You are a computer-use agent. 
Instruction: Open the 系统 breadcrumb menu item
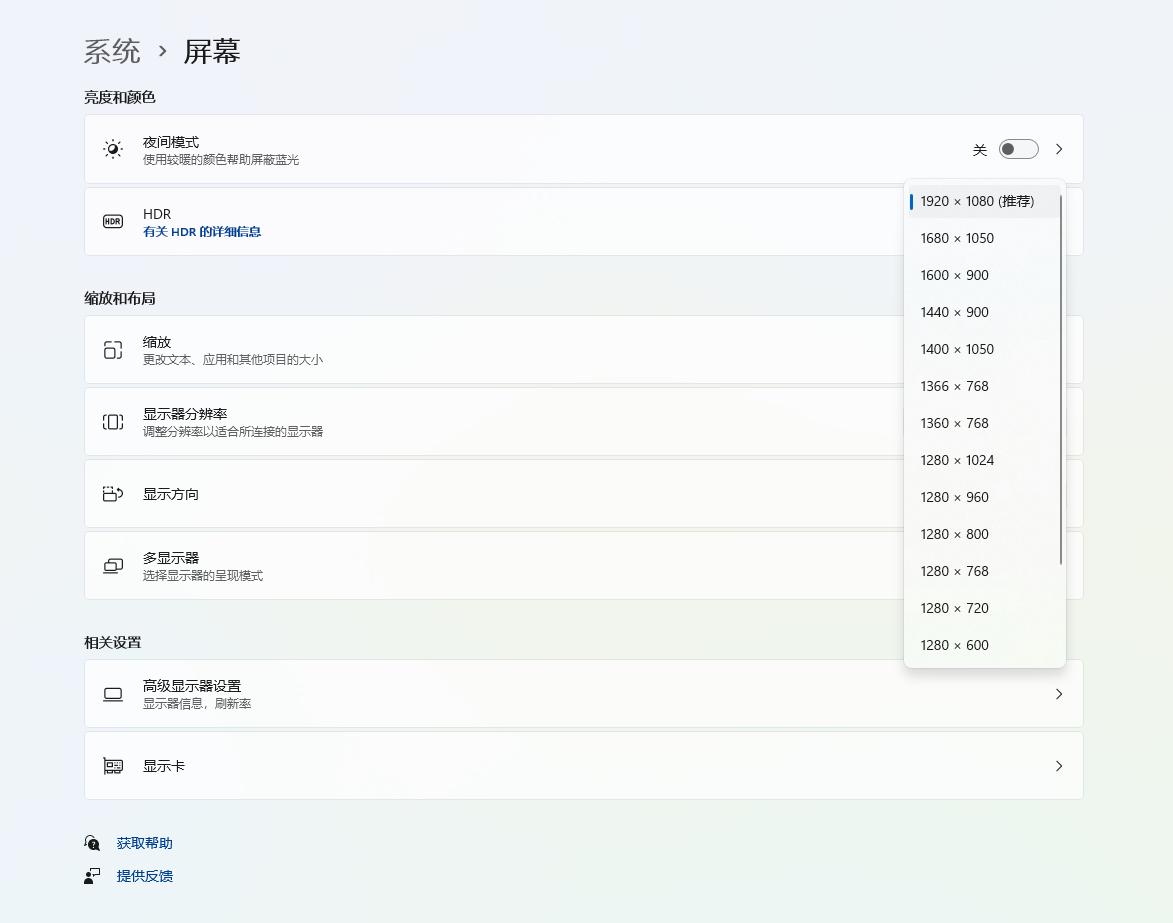coord(112,51)
